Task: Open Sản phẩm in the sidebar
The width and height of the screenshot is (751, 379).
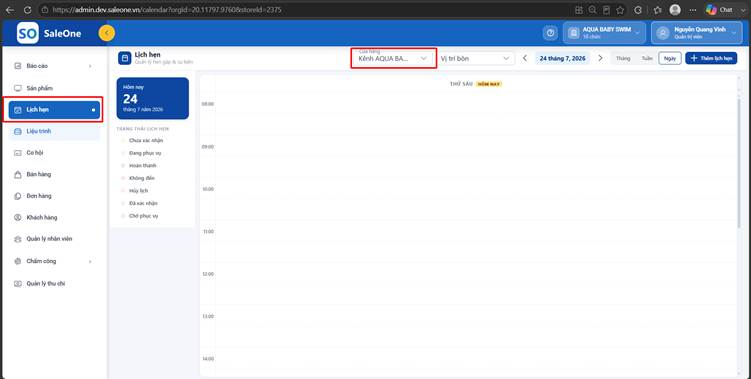Action: click(x=54, y=88)
